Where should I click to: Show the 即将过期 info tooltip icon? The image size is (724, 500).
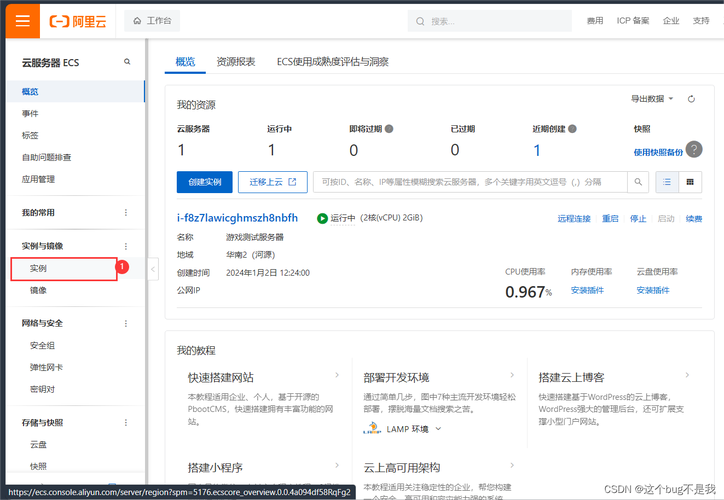389,129
